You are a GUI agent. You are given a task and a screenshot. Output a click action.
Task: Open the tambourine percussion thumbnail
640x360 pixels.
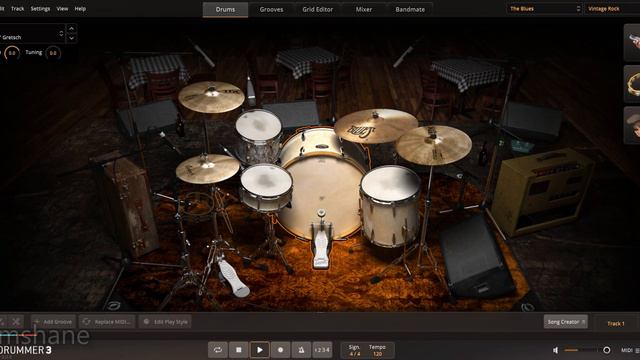point(633,84)
